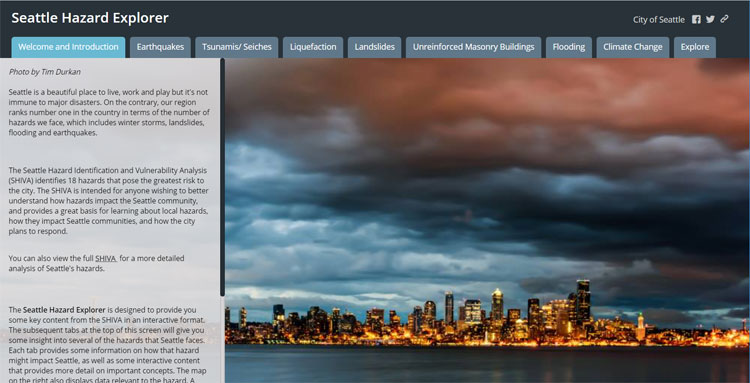
Task: Click the Seattle skyline photo
Action: coord(487,220)
